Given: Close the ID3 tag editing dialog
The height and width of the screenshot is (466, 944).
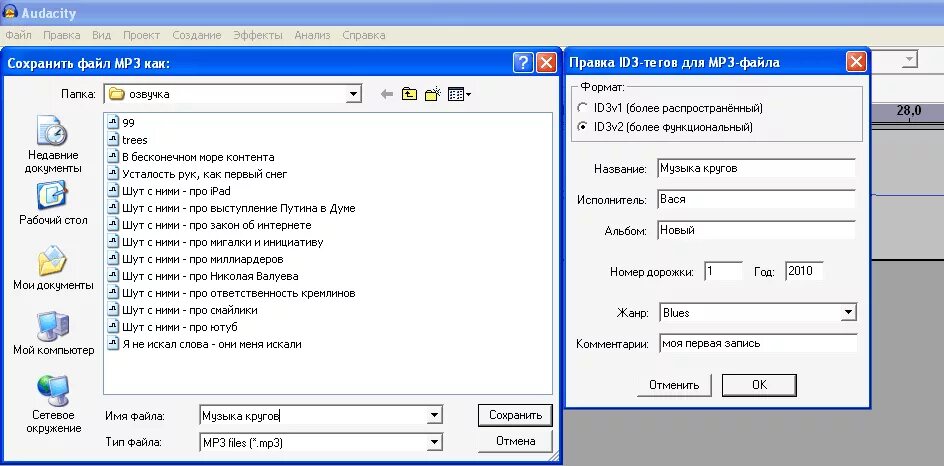Looking at the screenshot, I should click(856, 62).
